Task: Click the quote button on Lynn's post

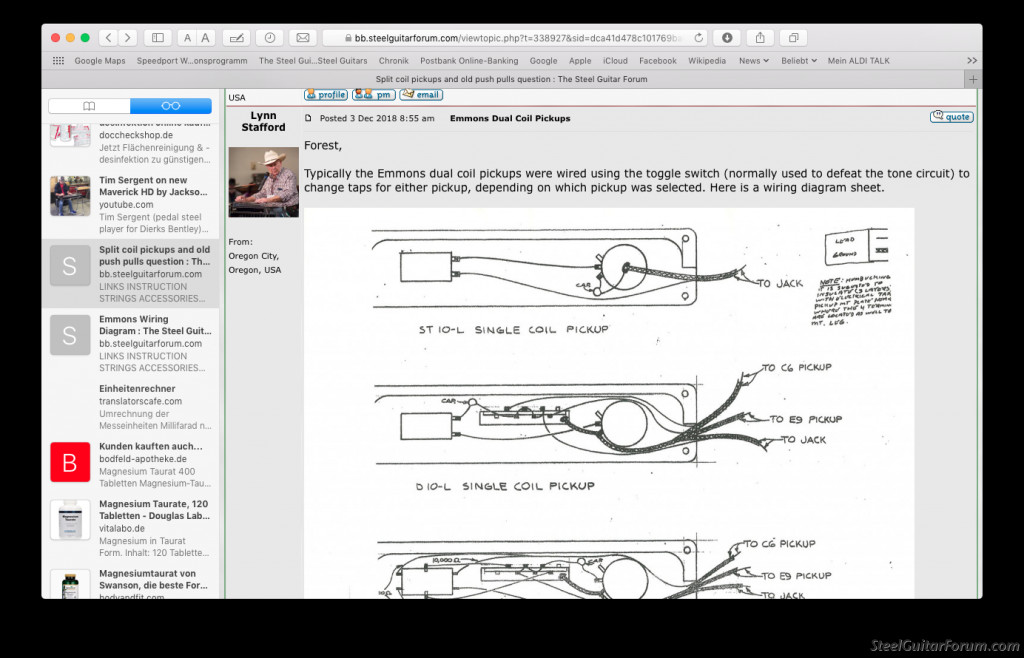Action: 951,117
